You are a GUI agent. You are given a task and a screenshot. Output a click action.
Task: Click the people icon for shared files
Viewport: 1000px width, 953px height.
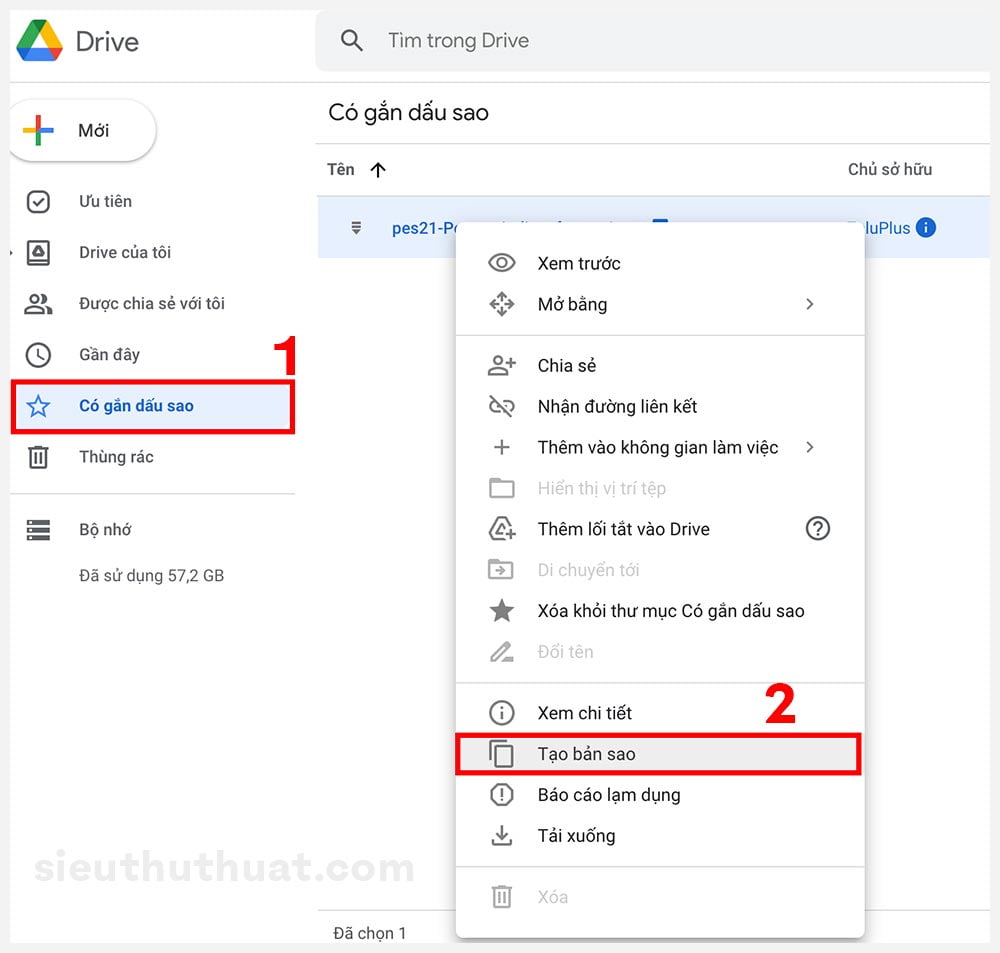click(x=38, y=304)
